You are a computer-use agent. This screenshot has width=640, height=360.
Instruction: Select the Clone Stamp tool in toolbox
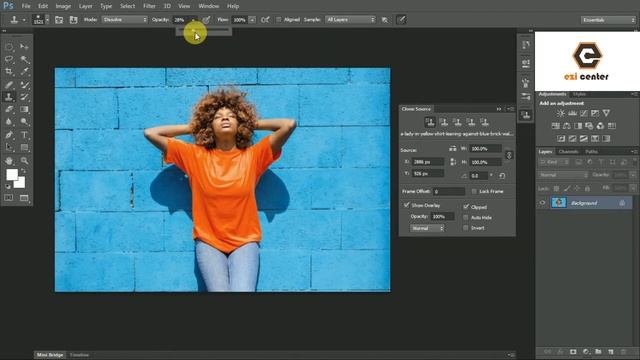[9, 97]
